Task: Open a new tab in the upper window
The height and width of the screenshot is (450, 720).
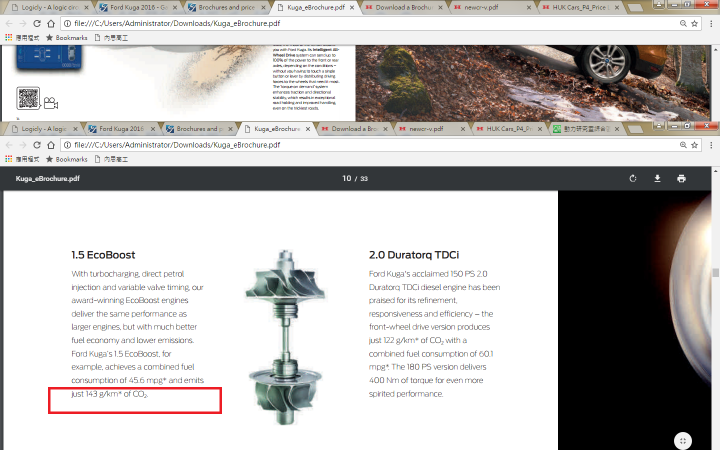Action: click(x=636, y=8)
